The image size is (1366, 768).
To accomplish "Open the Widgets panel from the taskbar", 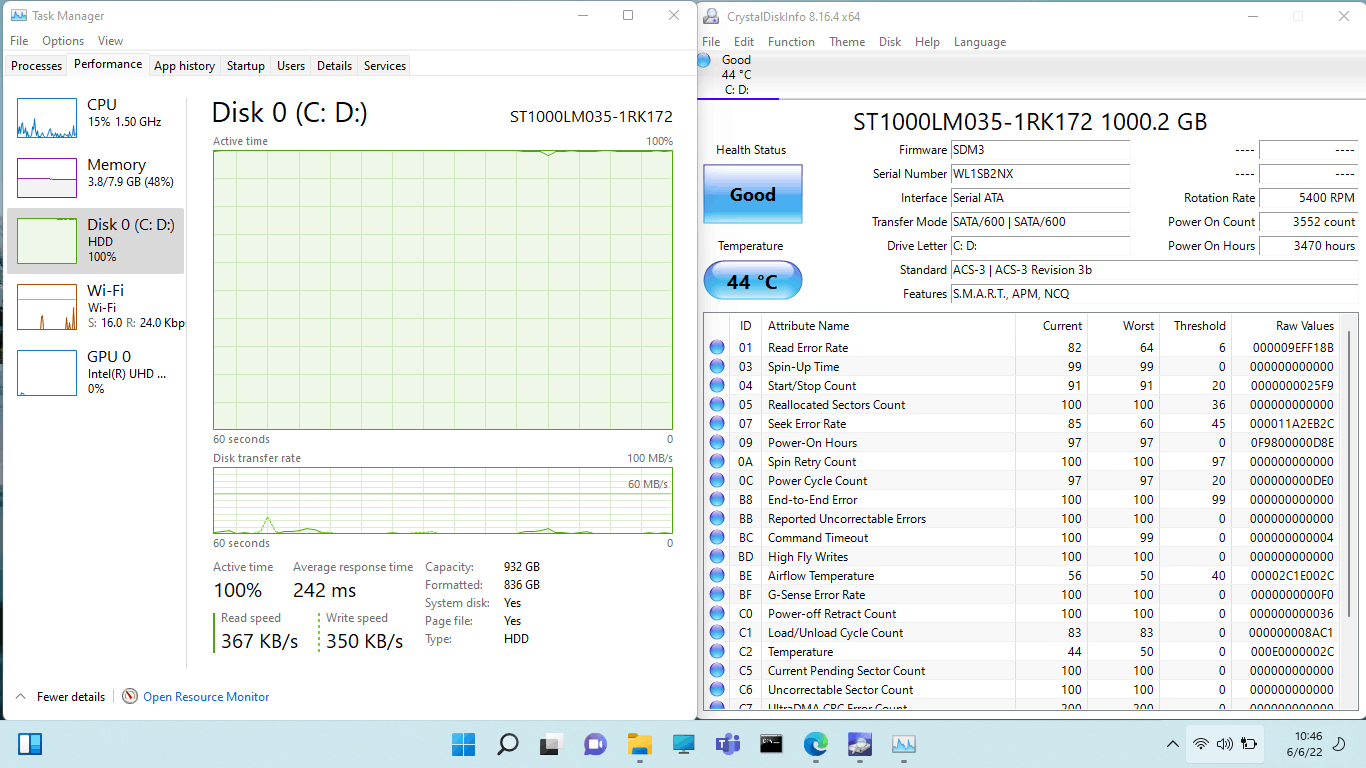I will (30, 744).
